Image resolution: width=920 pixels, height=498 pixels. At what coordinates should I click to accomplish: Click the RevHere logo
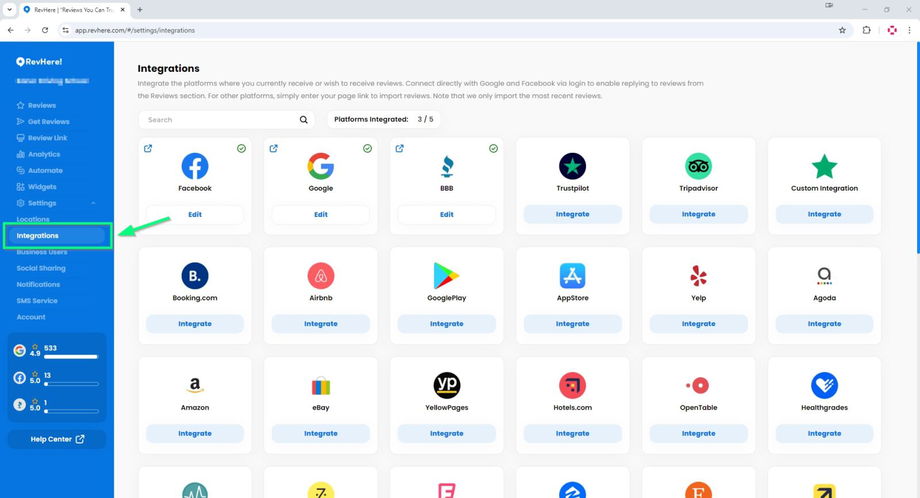point(39,62)
